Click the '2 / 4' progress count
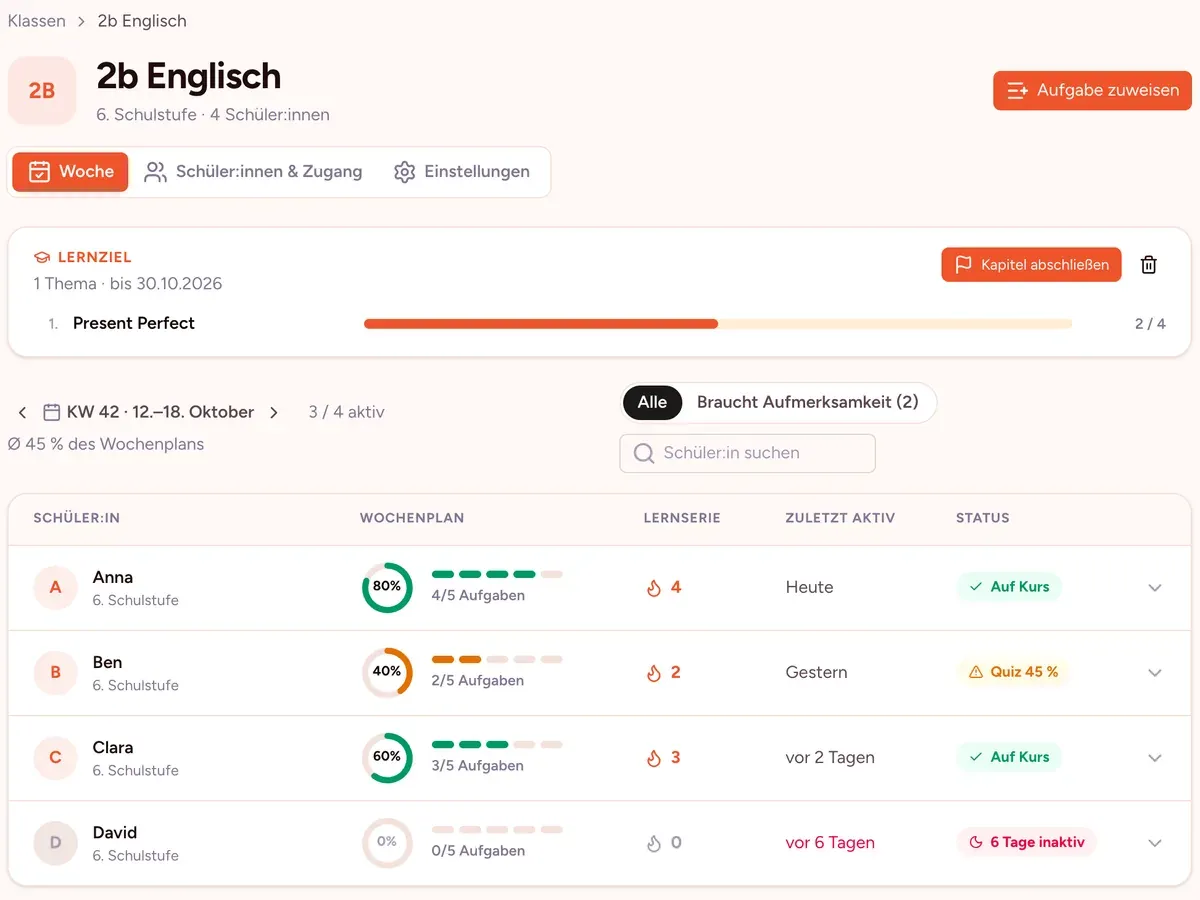 1150,324
